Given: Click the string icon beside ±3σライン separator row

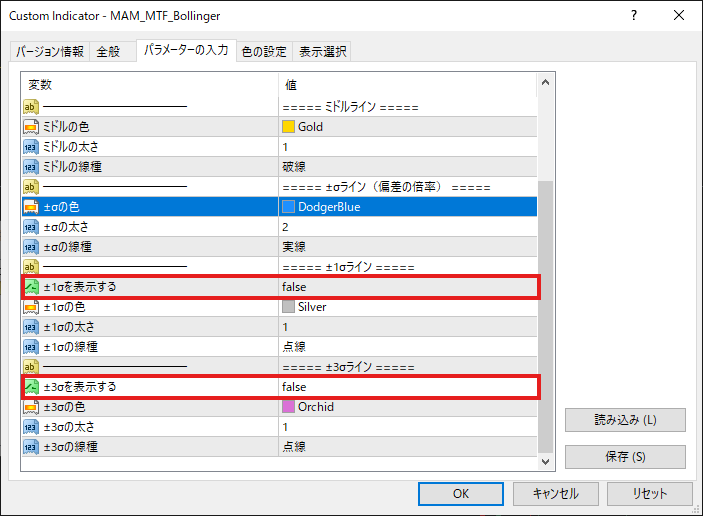Looking at the screenshot, I should pos(30,367).
